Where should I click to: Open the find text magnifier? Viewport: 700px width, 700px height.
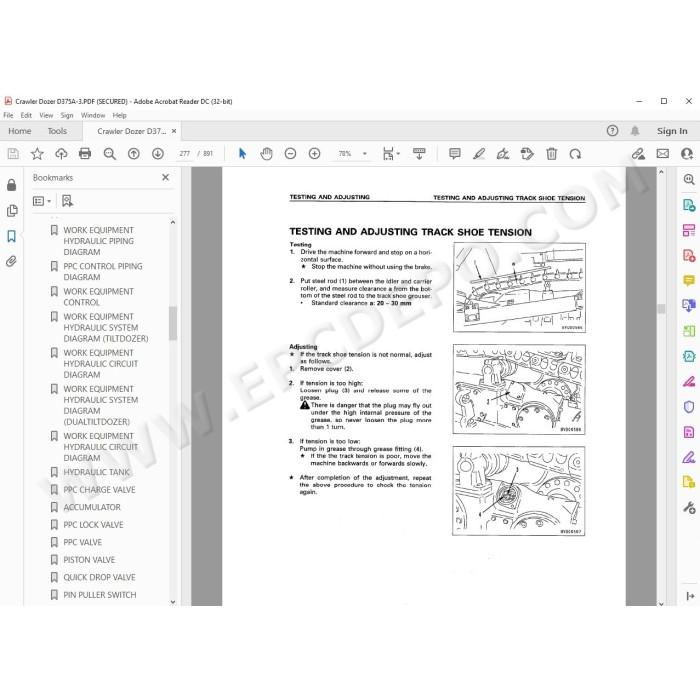pyautogui.click(x=109, y=154)
